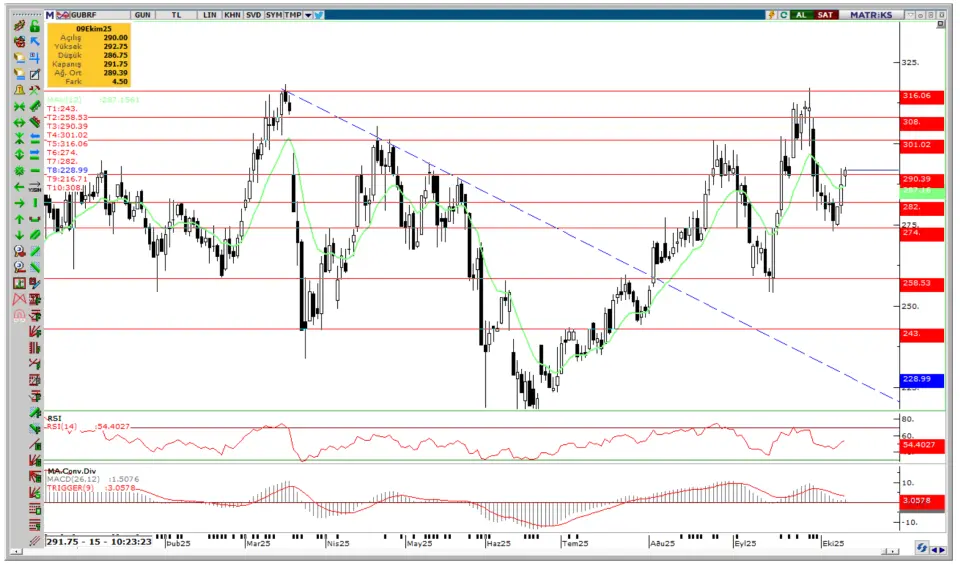Open the GUN period selector
This screenshot has height=567, width=960.
click(x=143, y=15)
